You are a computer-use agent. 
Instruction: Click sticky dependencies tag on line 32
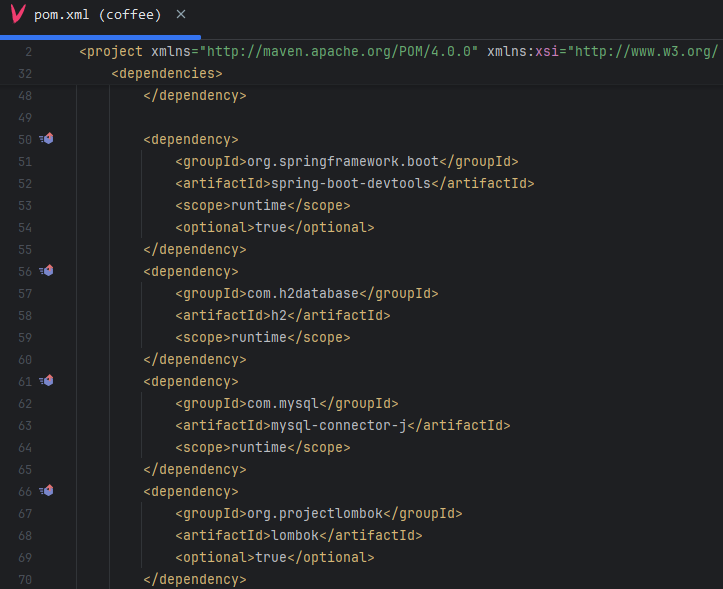pyautogui.click(x=167, y=73)
